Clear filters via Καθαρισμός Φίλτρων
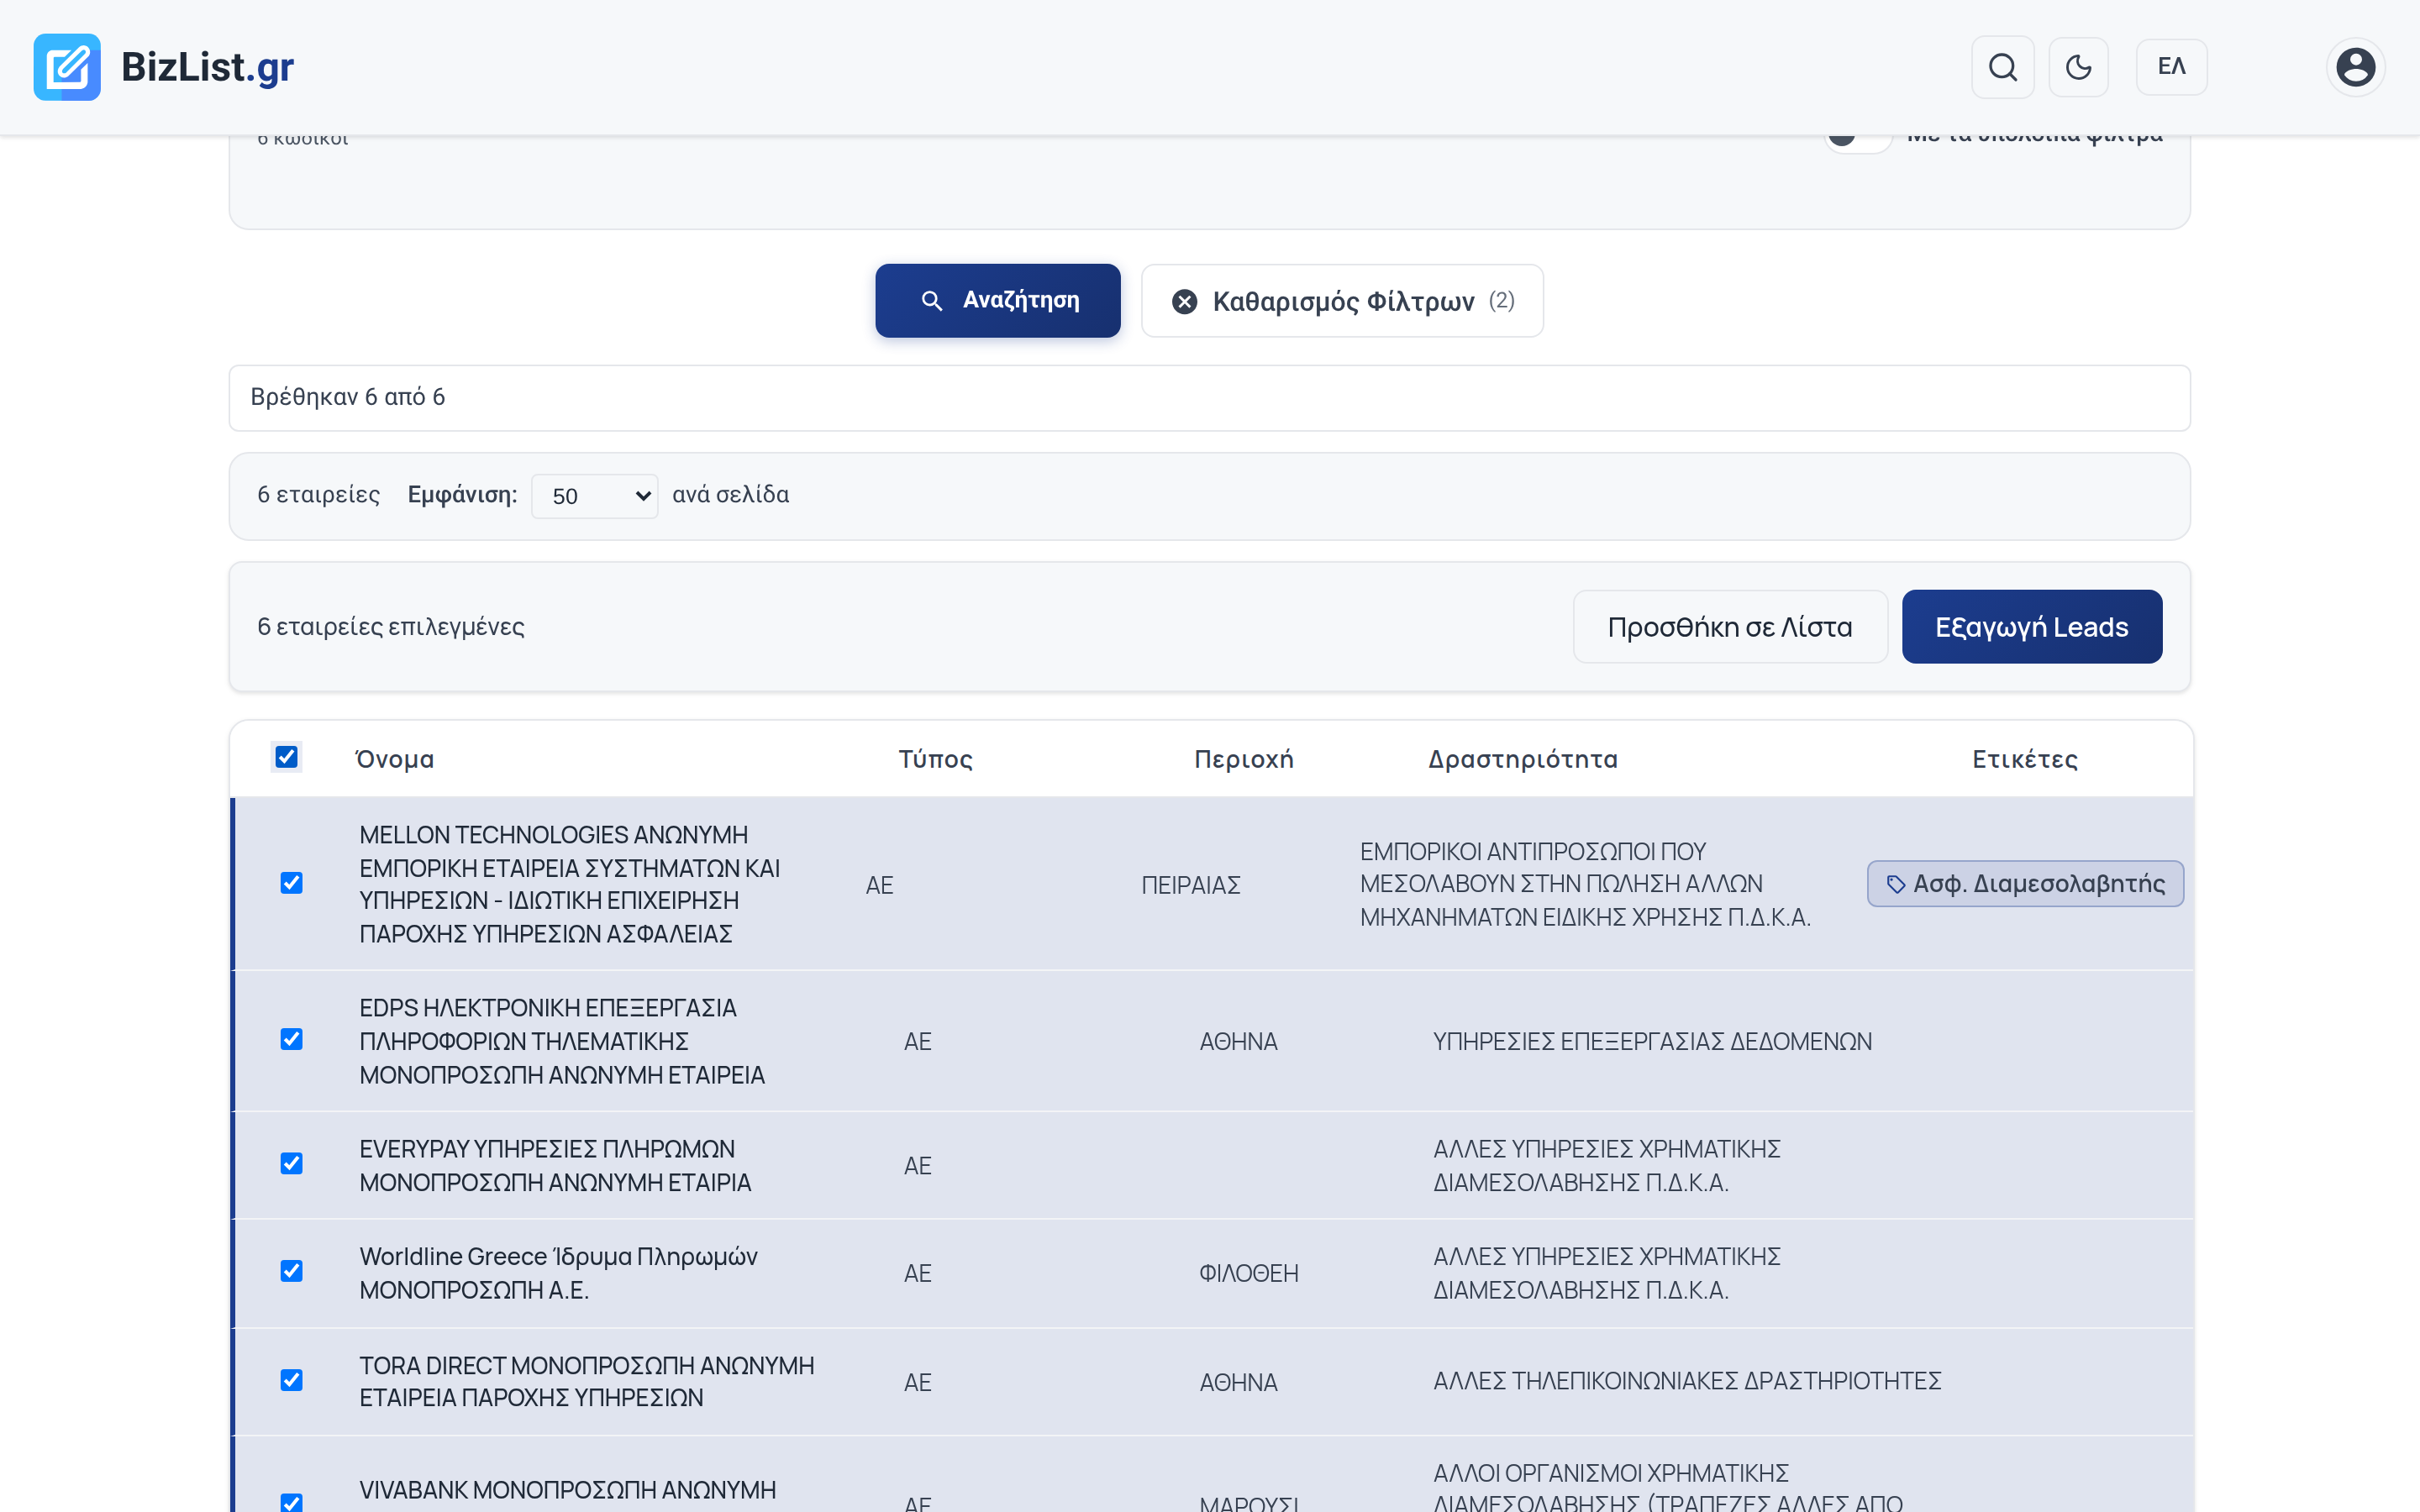The width and height of the screenshot is (2420, 1512). tap(1342, 301)
